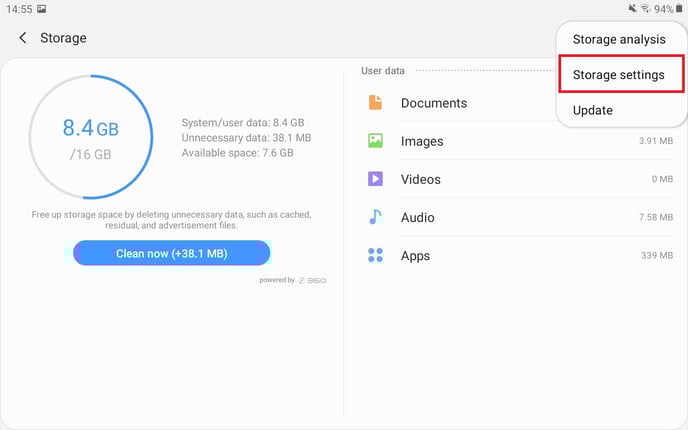
Task: Tap the Wi-Fi icon in status bar
Action: 645,8
